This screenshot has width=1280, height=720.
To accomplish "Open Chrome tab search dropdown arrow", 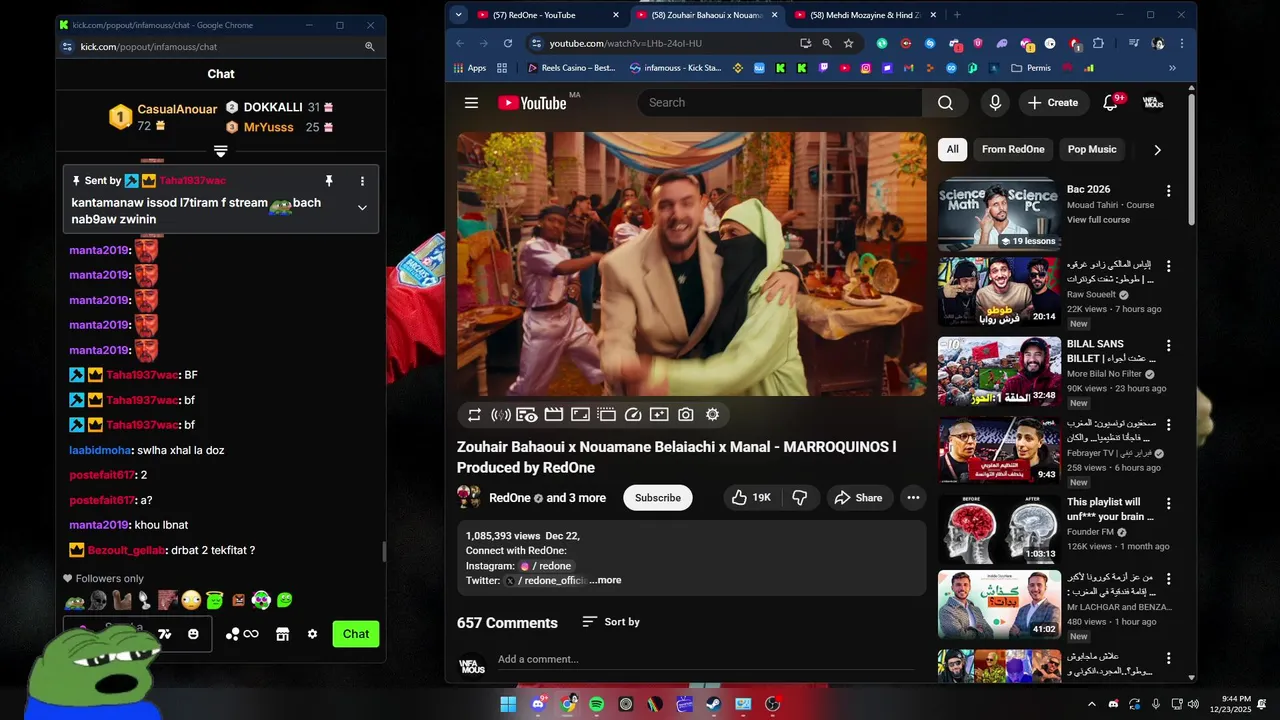I will [x=458, y=15].
